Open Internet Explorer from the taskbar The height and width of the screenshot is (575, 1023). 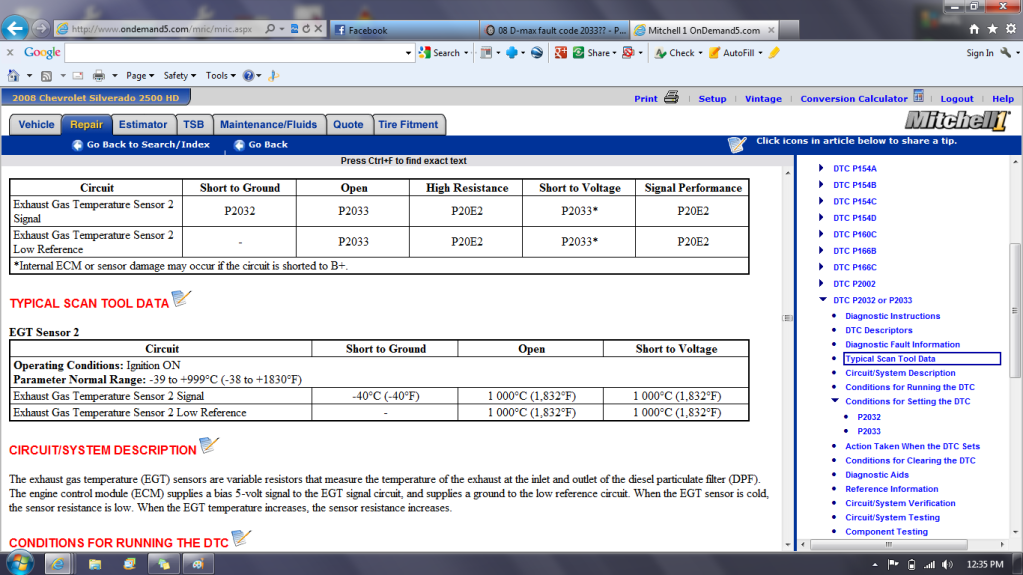[x=57, y=563]
